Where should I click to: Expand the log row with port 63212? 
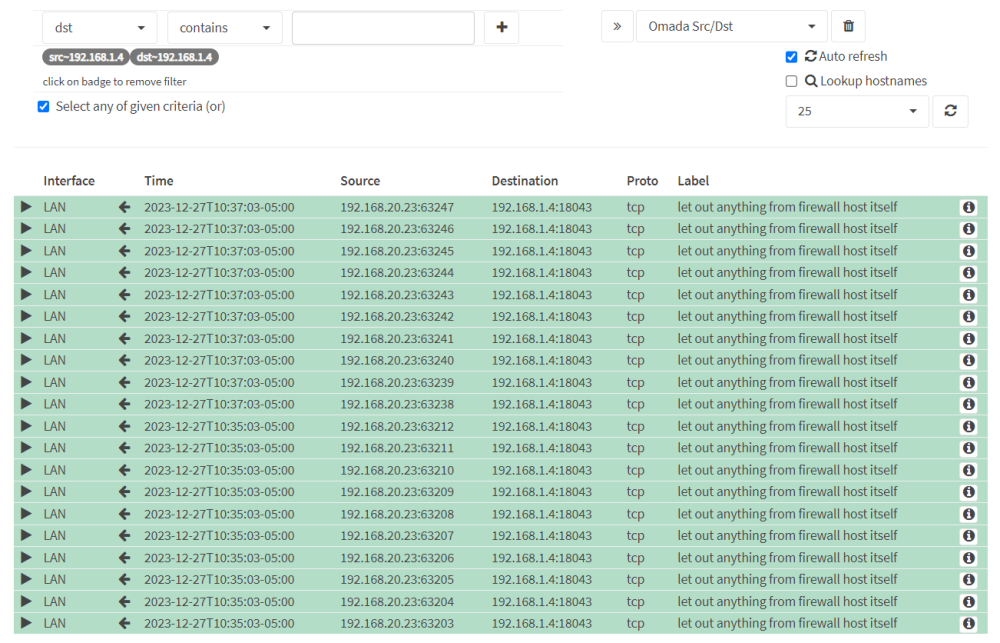click(x=26, y=426)
